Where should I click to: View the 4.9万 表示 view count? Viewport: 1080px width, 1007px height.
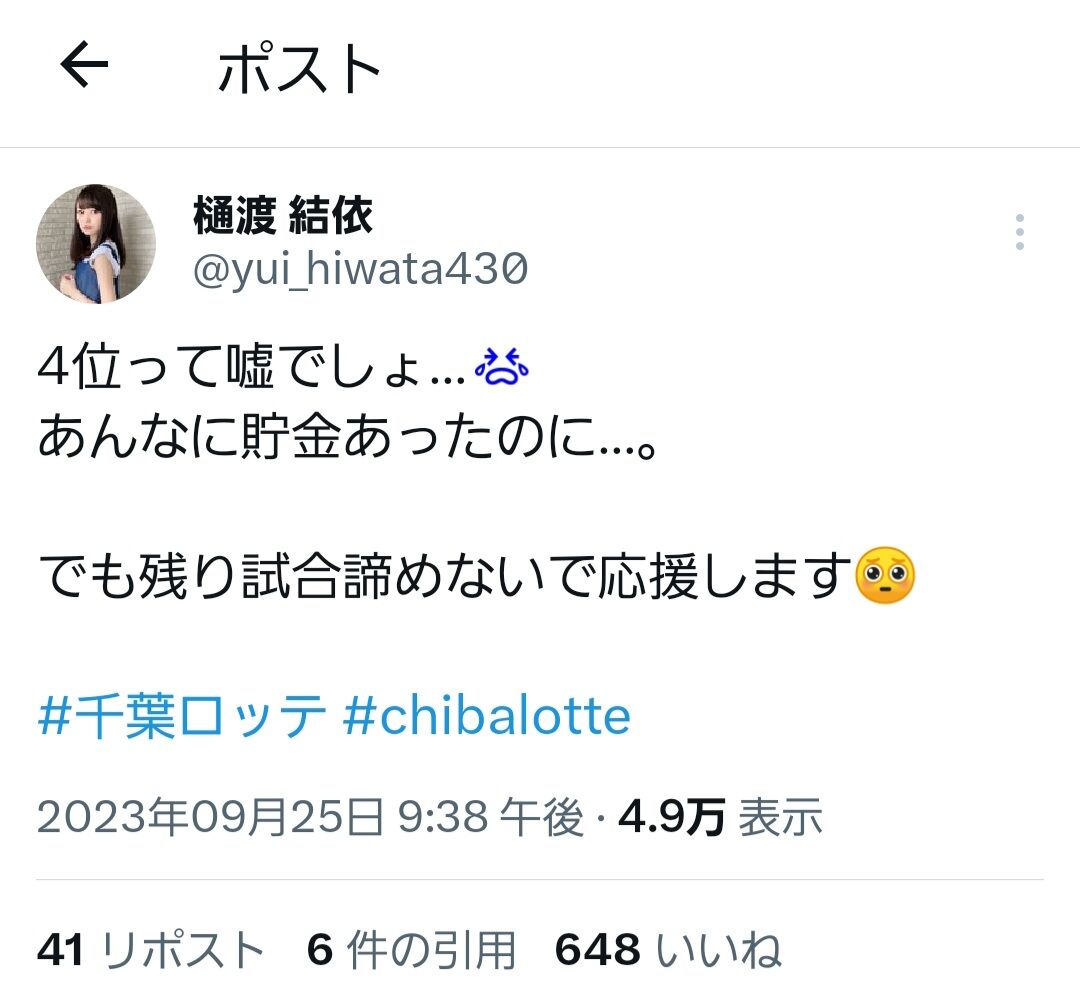click(720, 817)
